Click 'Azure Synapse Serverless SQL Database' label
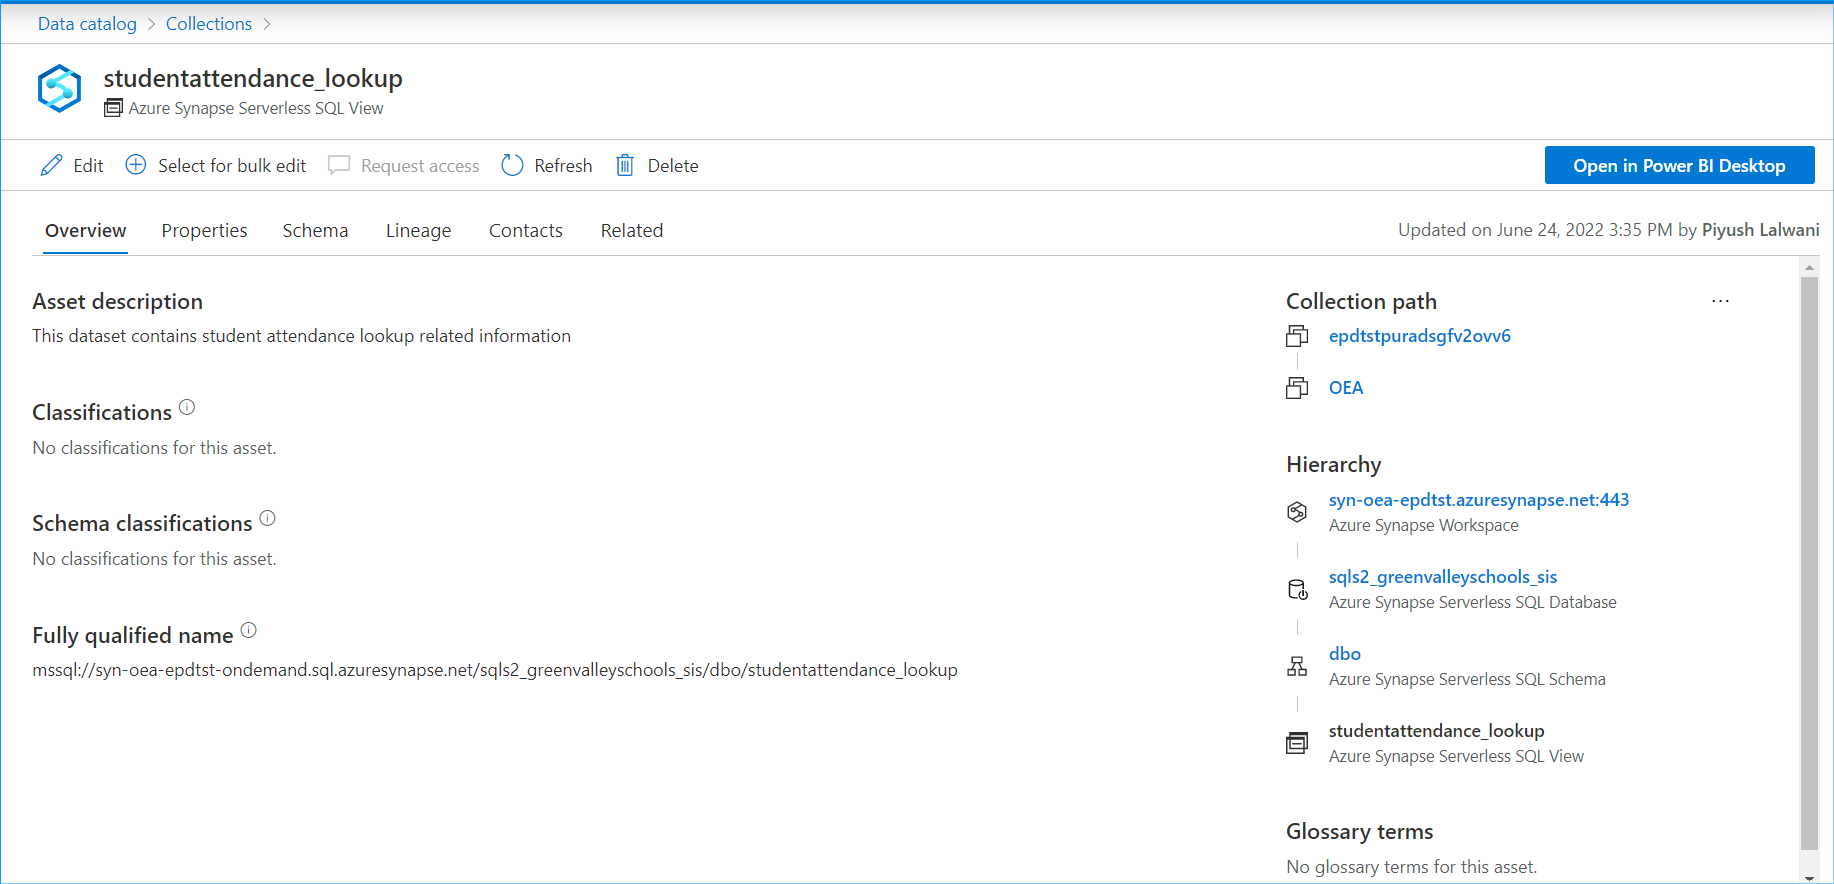This screenshot has height=884, width=1834. [x=1472, y=603]
